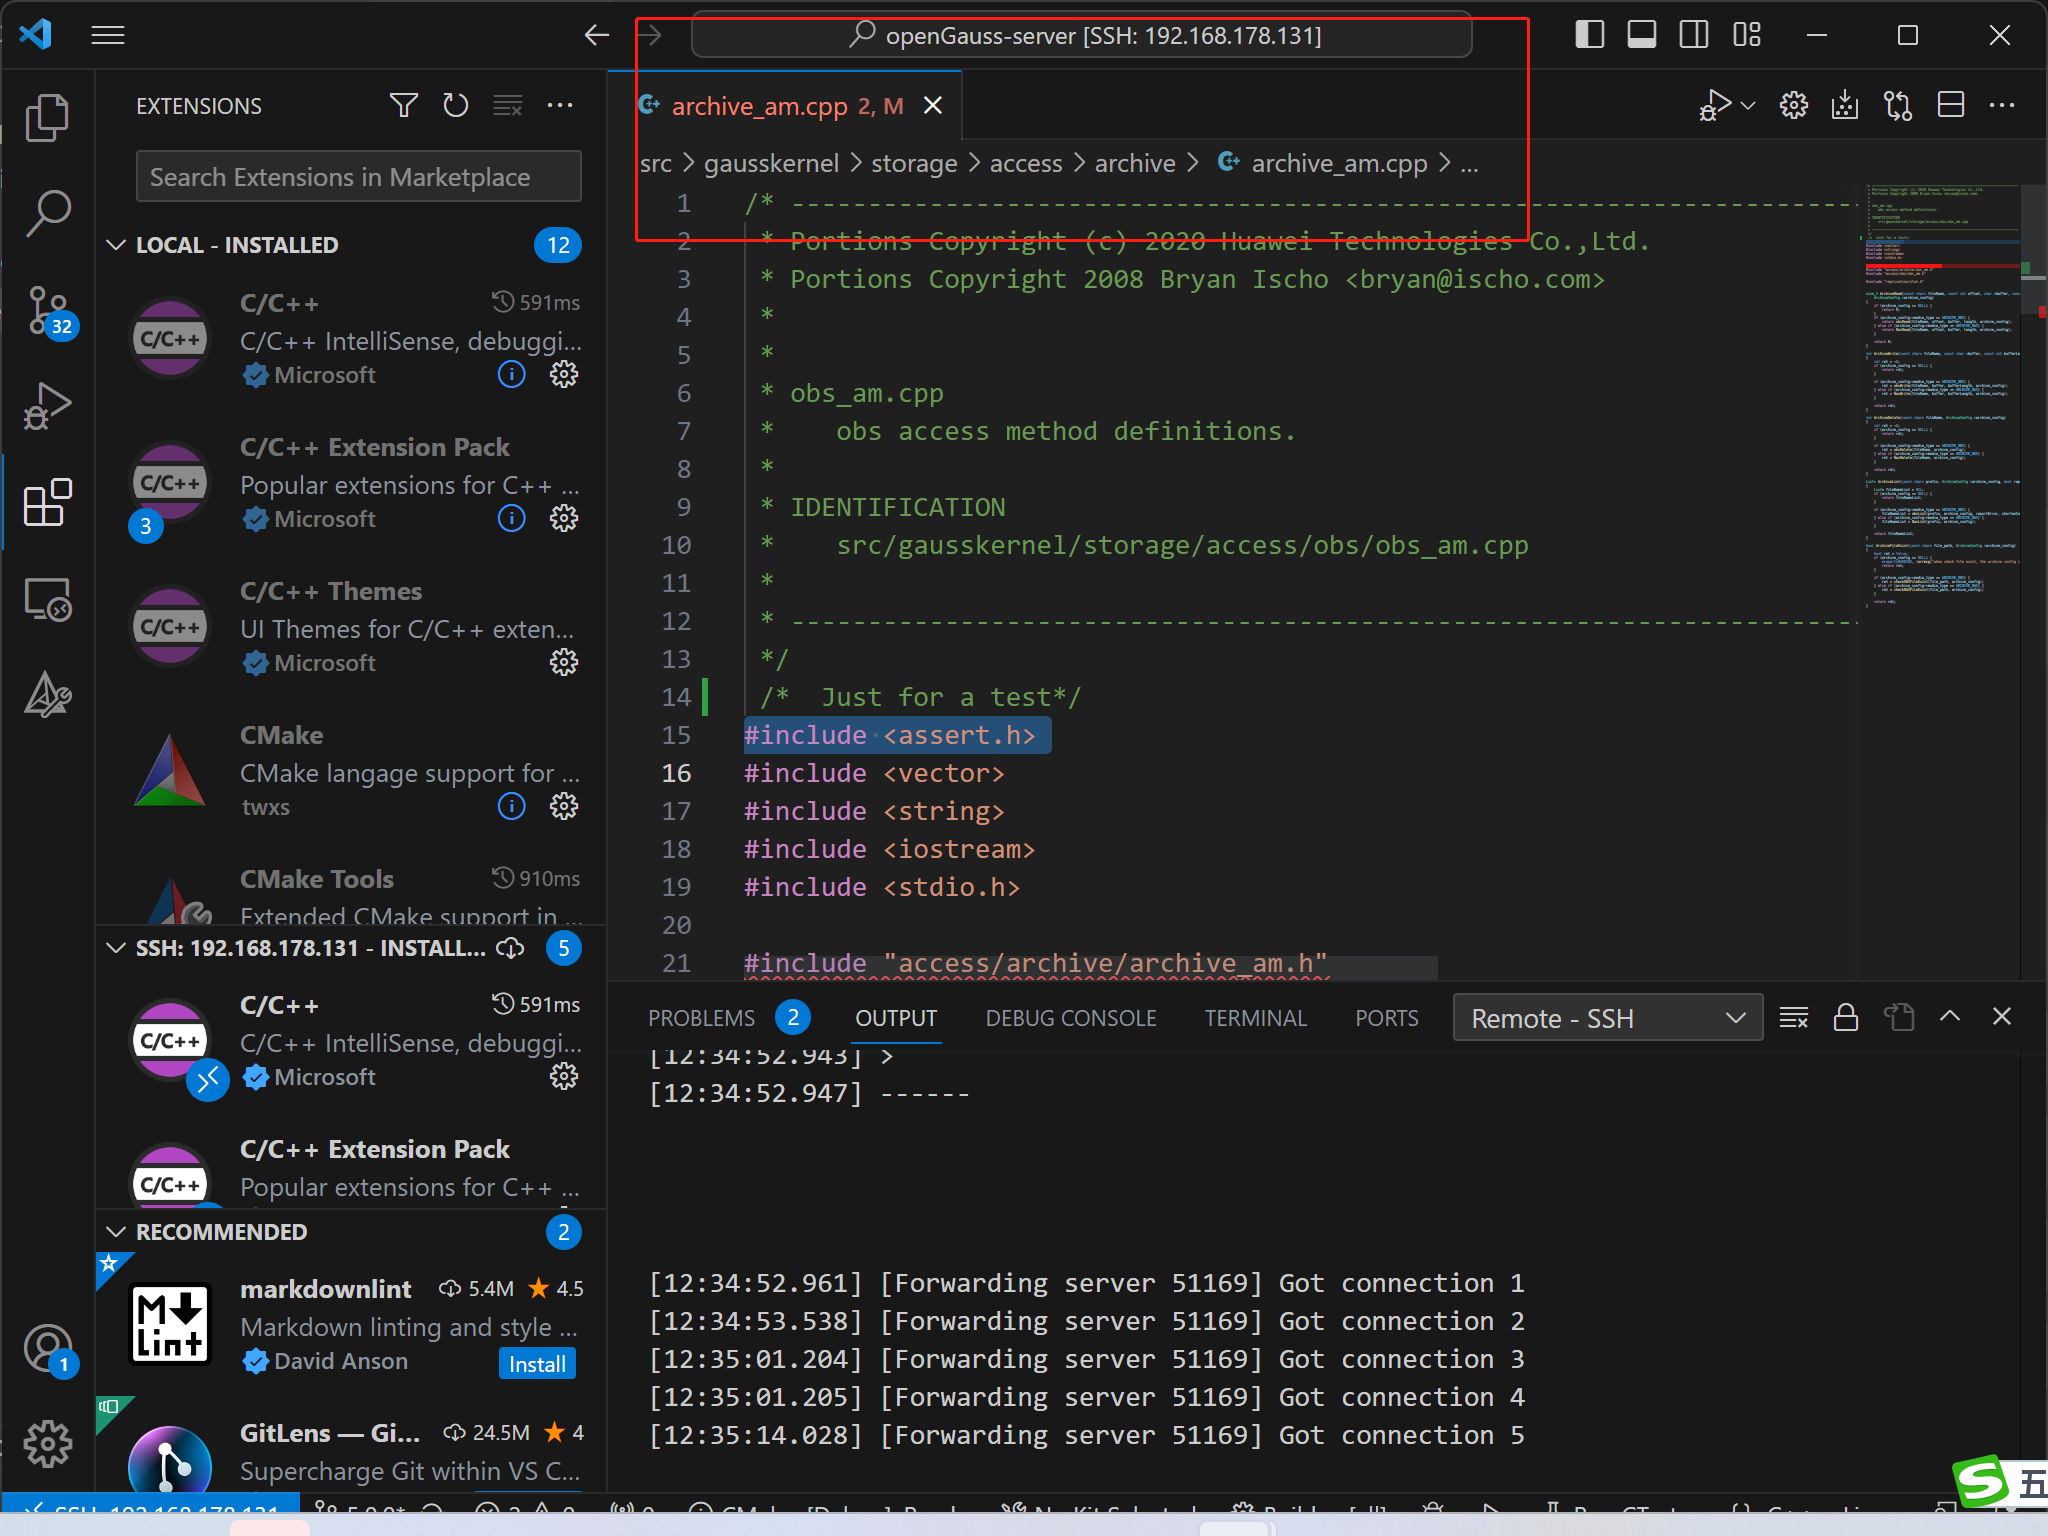Screen dimensions: 2048x1536
Task: Install the markdownlint extension
Action: (x=537, y=1364)
